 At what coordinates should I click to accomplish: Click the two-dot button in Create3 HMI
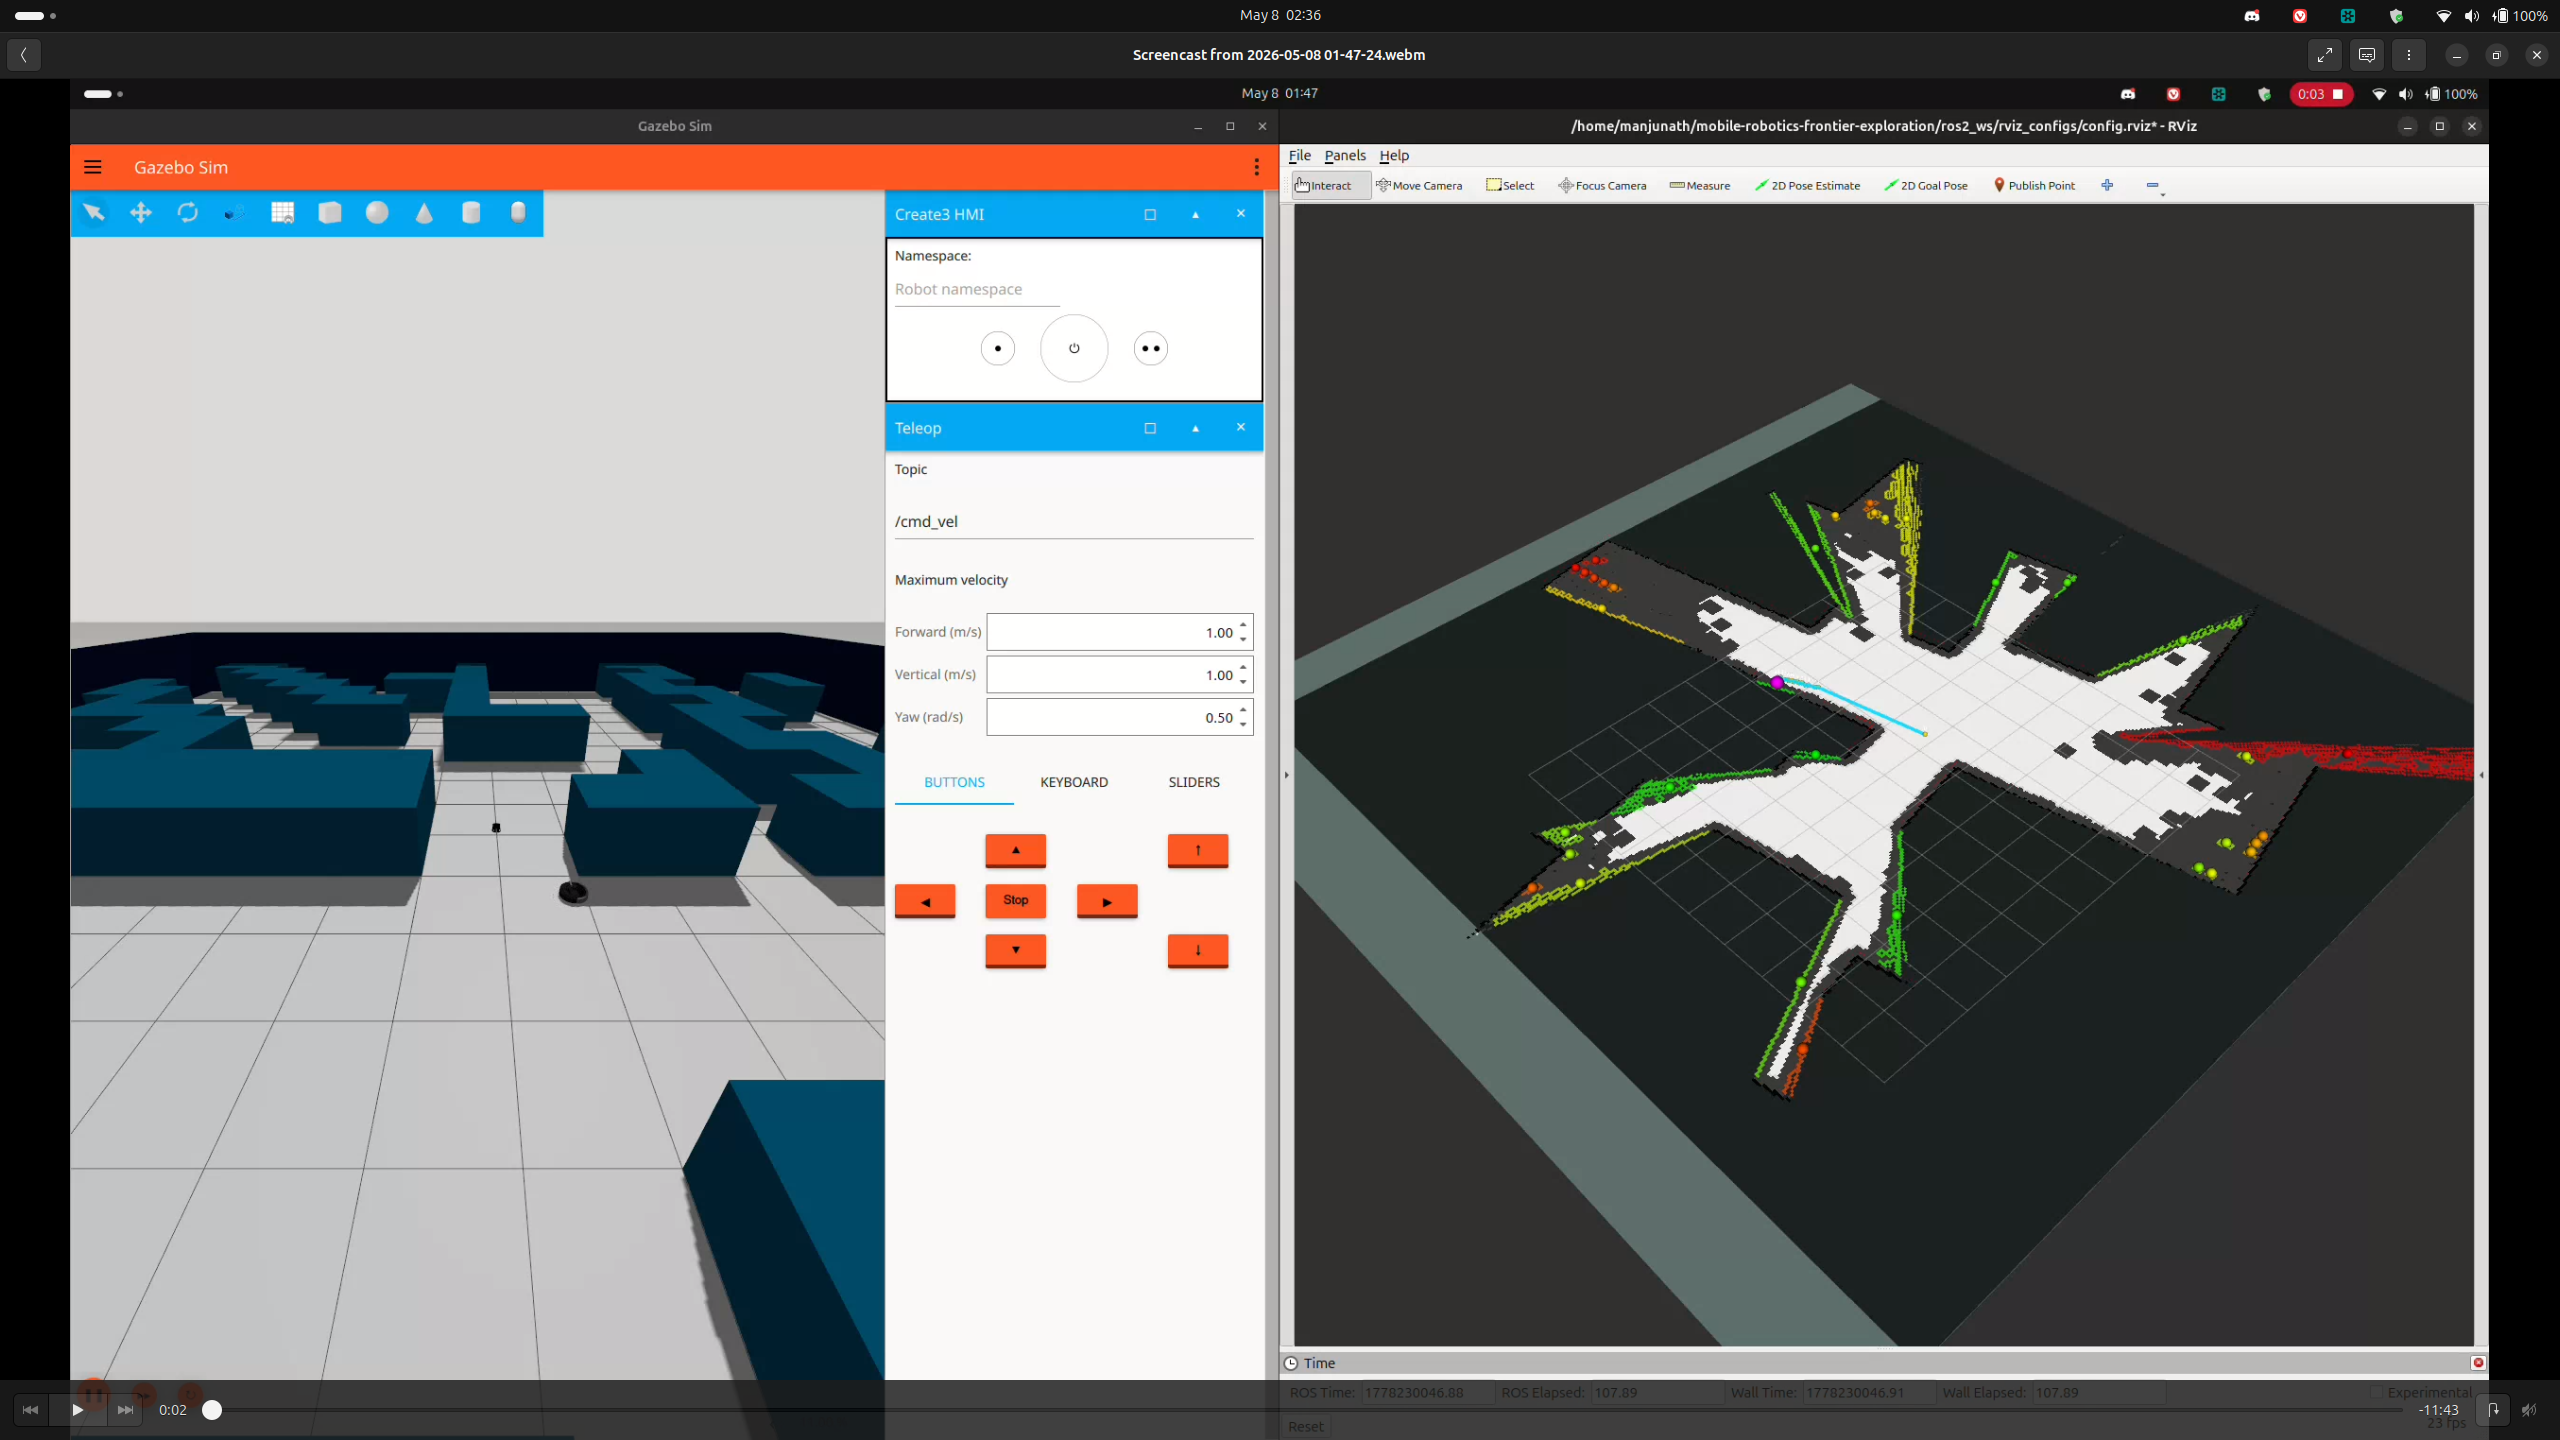click(x=1151, y=348)
